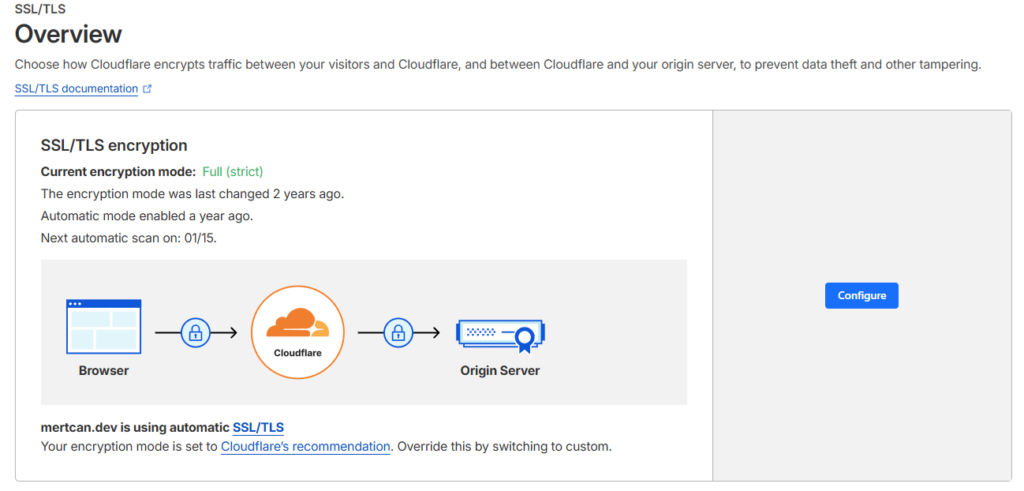This screenshot has height=491, width=1024.
Task: Click the SSL/TLS breadcrumb above Overview
Action: click(33, 9)
